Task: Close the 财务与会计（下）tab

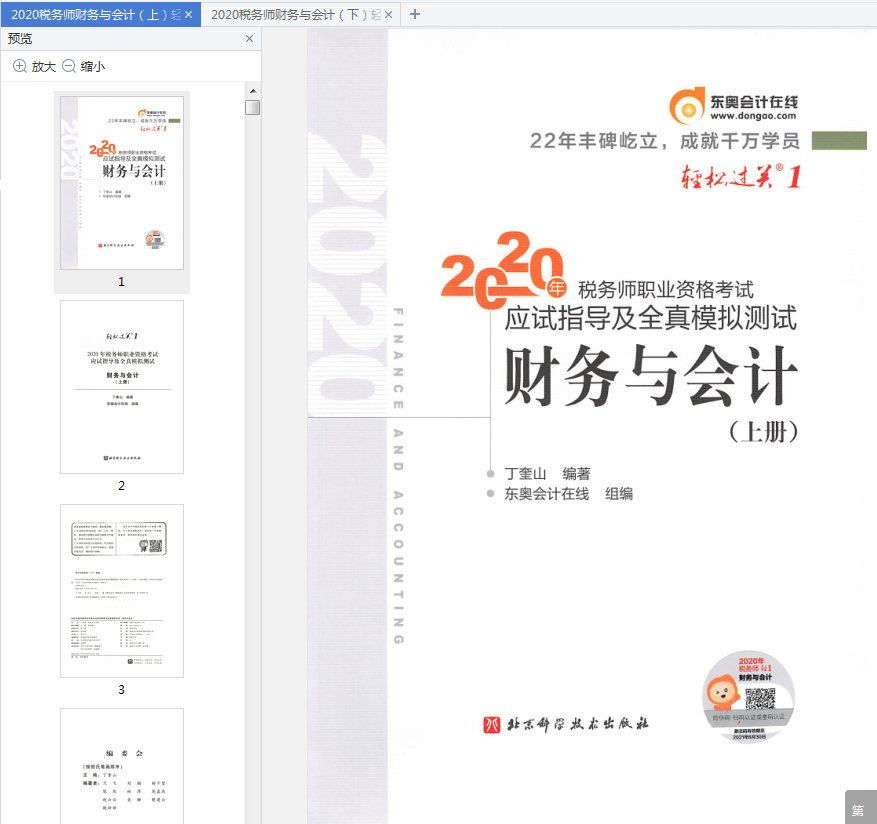Action: (389, 15)
